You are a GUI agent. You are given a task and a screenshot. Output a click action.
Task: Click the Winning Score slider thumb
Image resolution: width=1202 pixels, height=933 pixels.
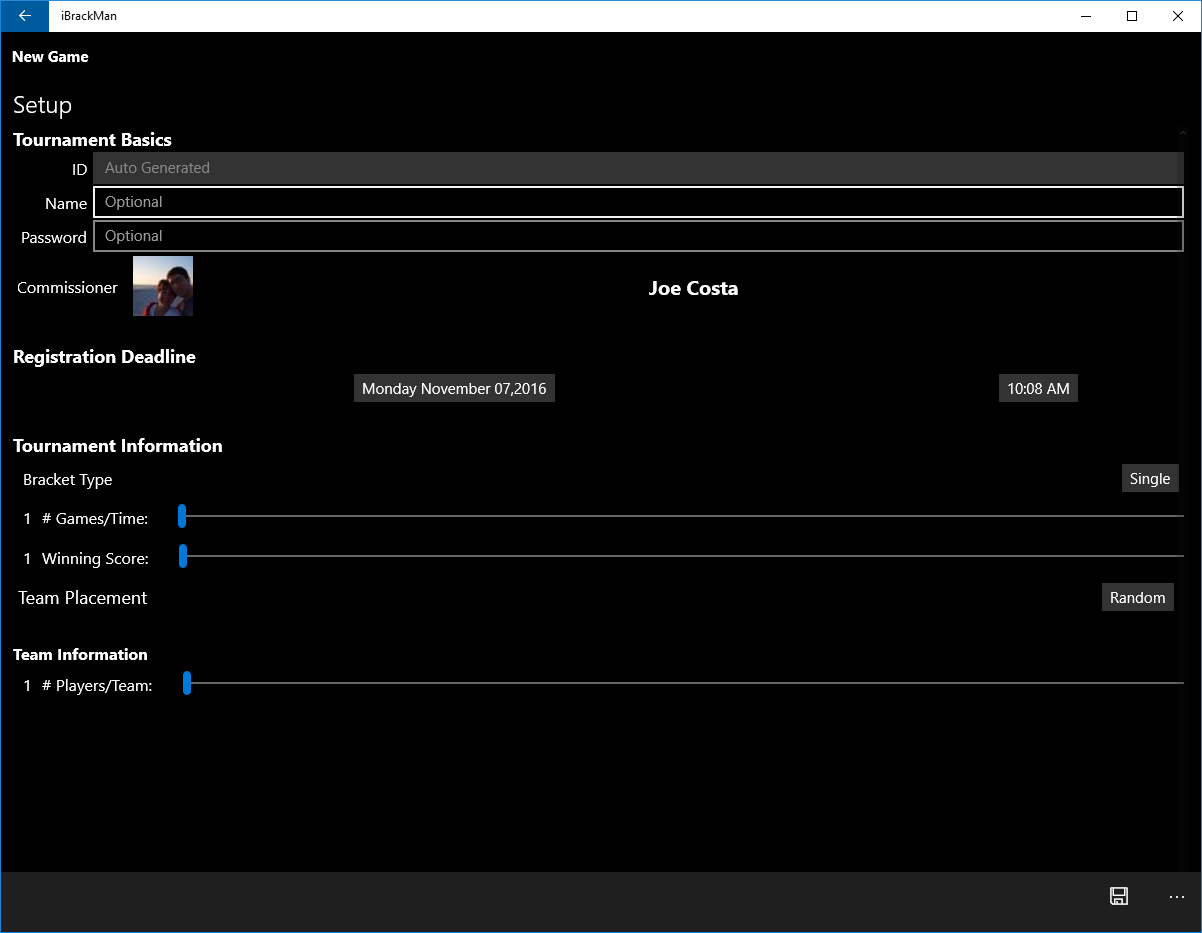pyautogui.click(x=183, y=556)
